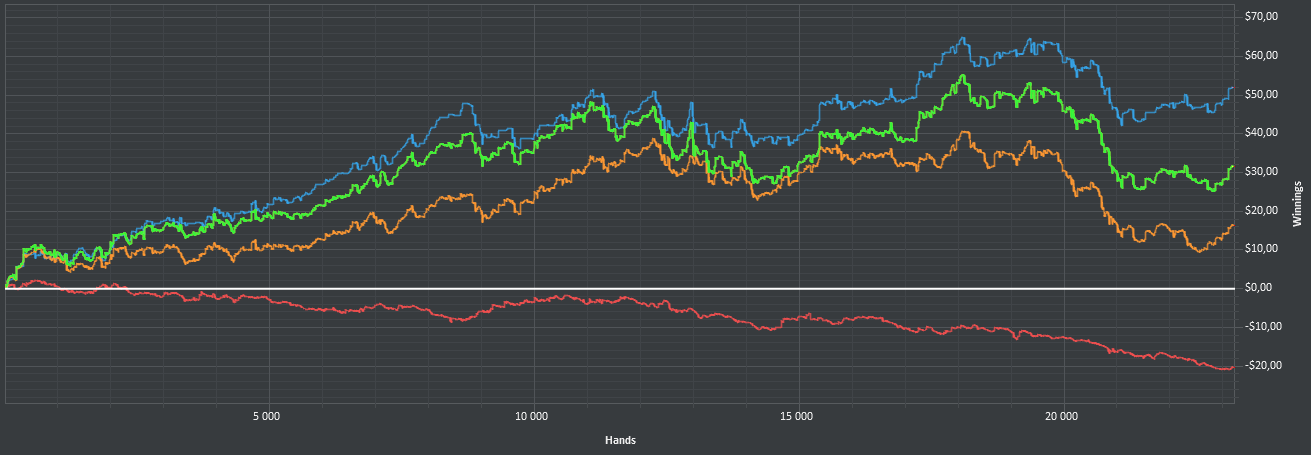Screen dimensions: 1311x455
Task: Click the $40,00 axis label
Action: coord(1261,132)
